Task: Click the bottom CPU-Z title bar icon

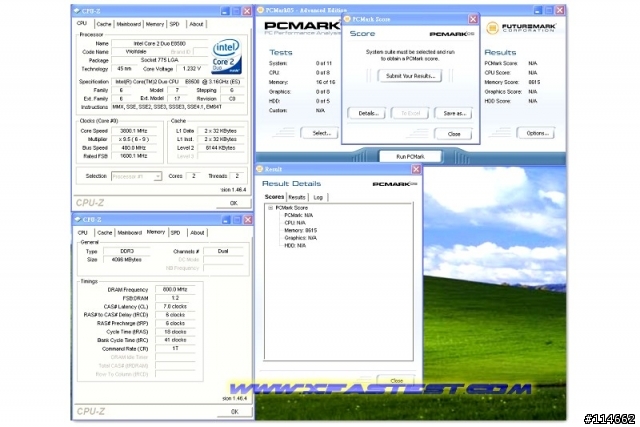Action: (78, 220)
